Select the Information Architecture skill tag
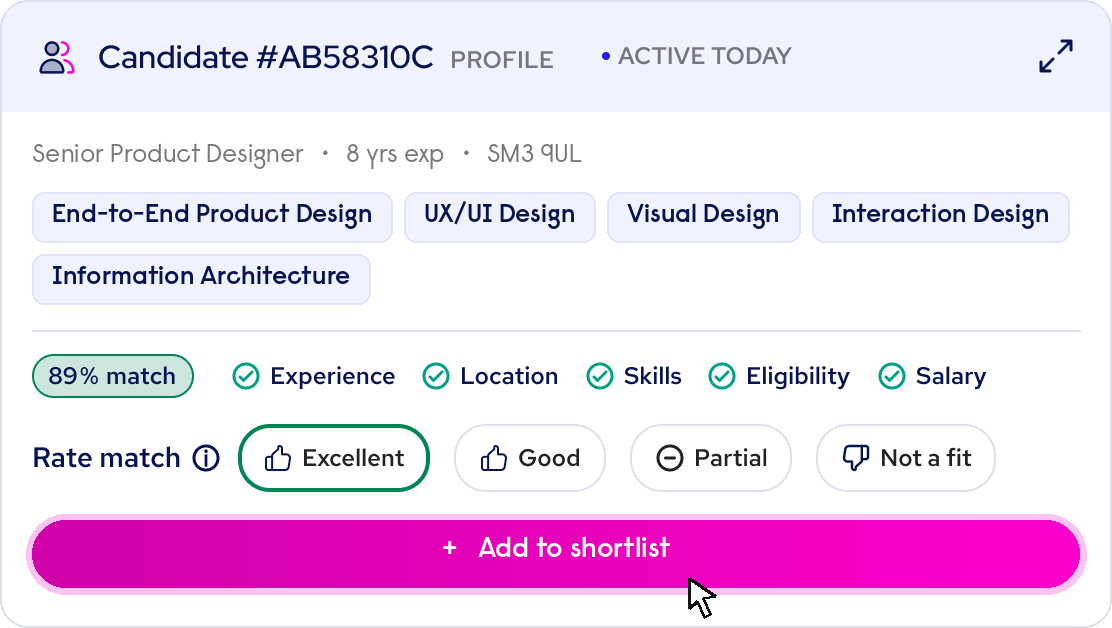The width and height of the screenshot is (1112, 628). pyautogui.click(x=201, y=279)
